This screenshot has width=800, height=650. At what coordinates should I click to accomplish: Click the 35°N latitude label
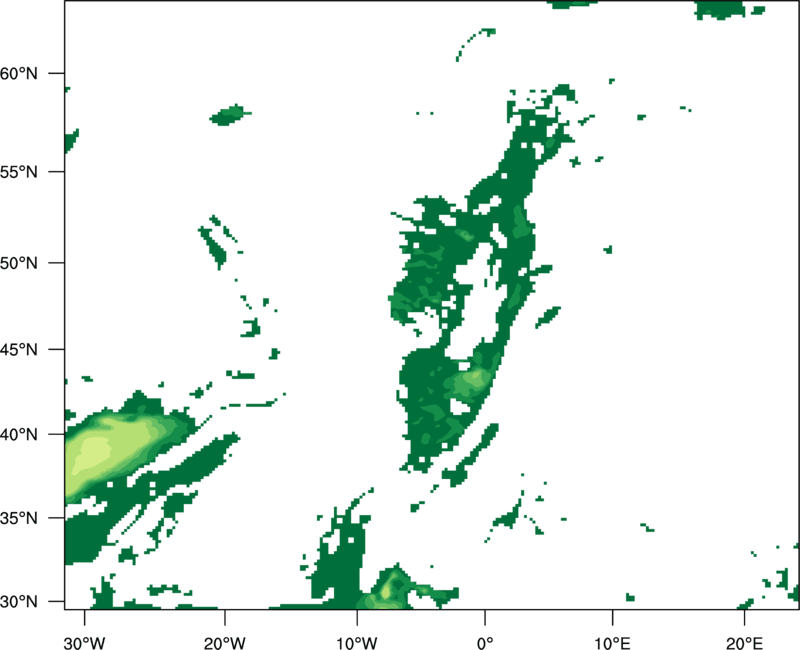pyautogui.click(x=19, y=518)
